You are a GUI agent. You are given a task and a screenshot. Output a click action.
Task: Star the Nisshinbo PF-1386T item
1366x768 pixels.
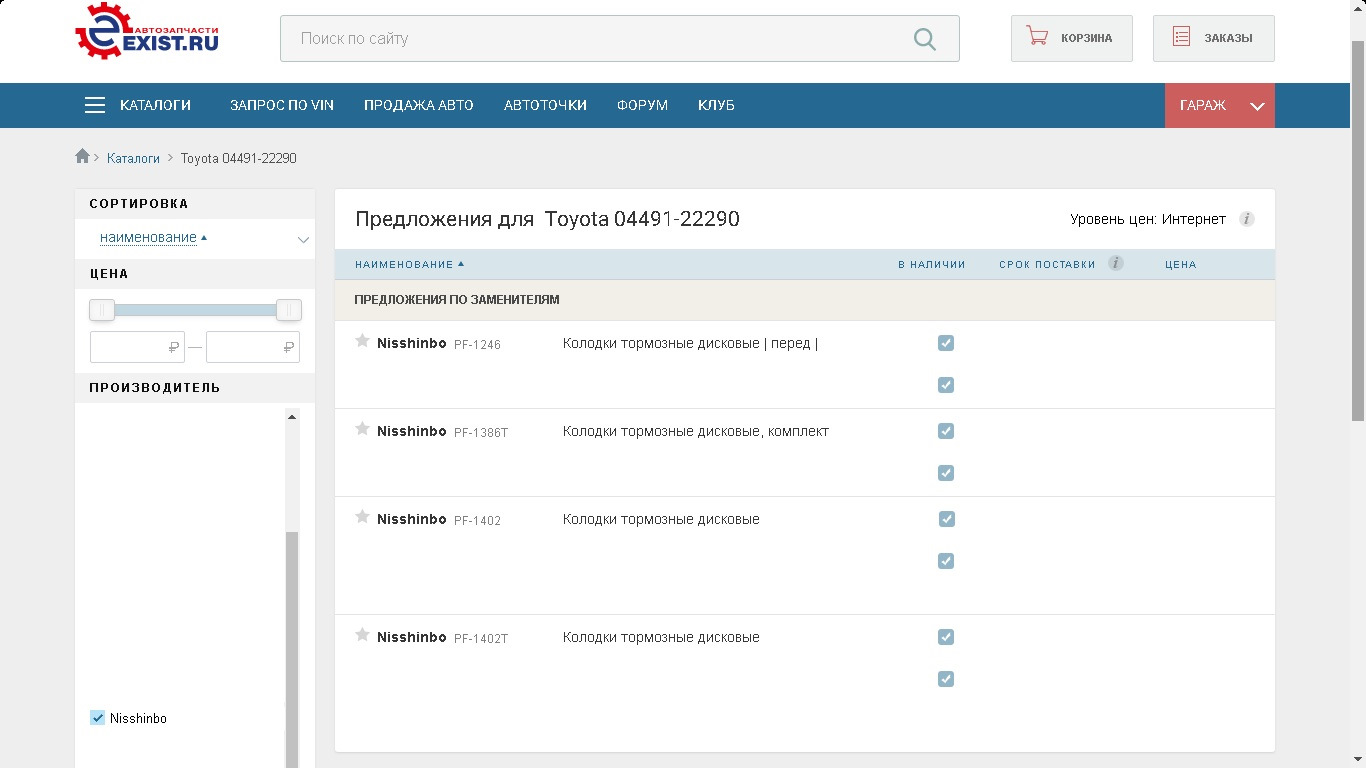click(362, 430)
